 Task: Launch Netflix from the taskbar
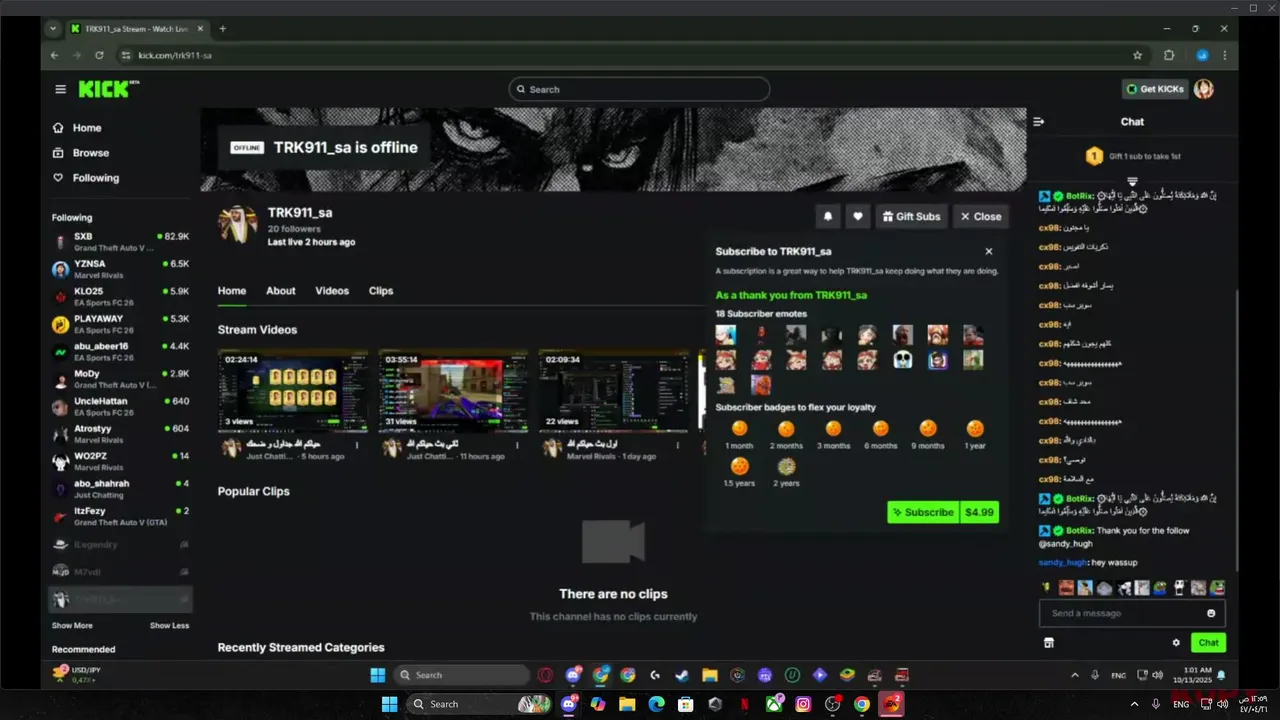coord(744,704)
